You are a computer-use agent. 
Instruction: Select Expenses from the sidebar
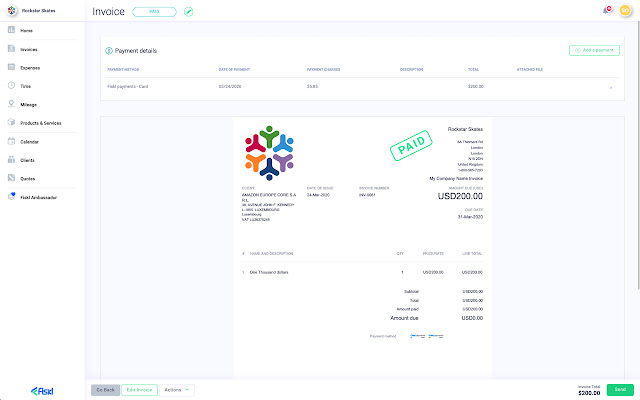30,68
